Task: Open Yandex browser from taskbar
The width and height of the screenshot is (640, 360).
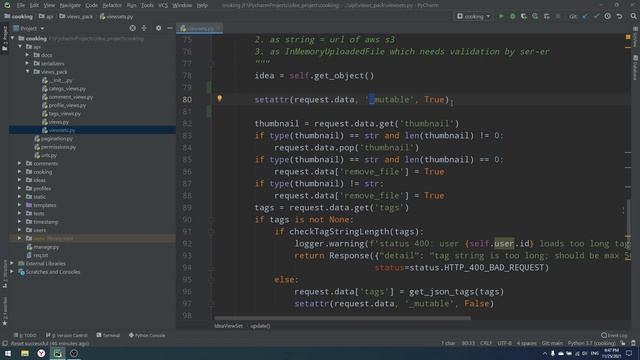Action: 41,353
